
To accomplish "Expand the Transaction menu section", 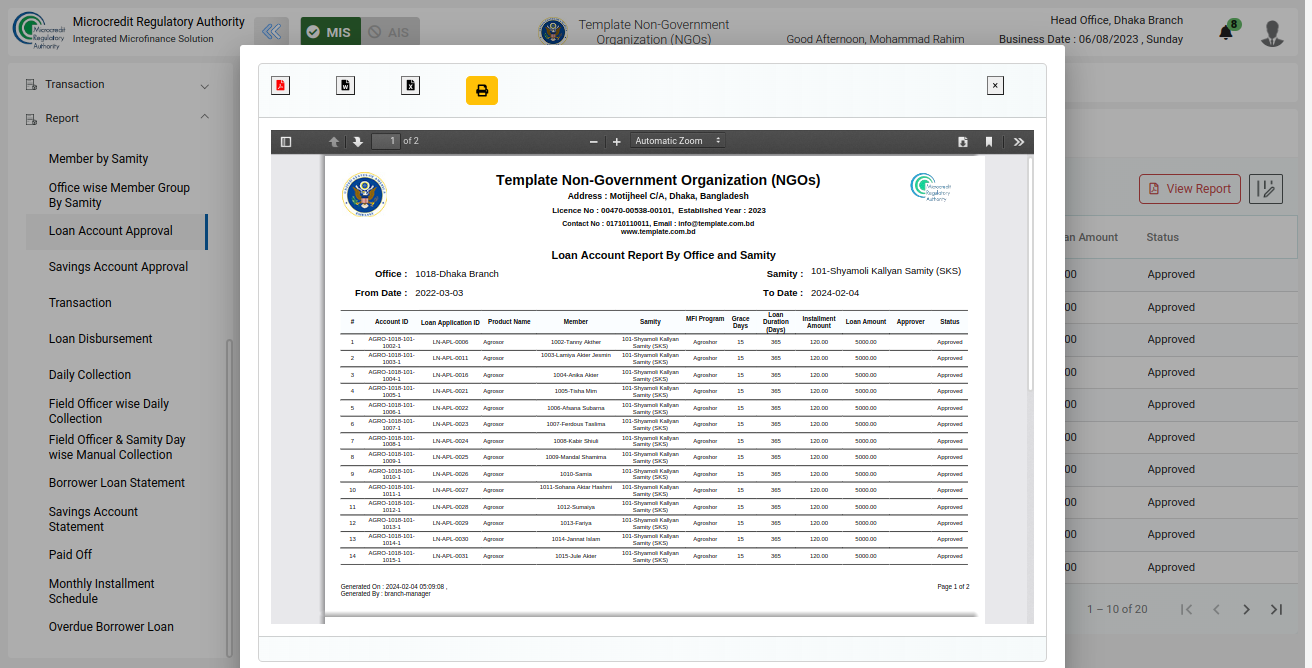I will point(117,85).
